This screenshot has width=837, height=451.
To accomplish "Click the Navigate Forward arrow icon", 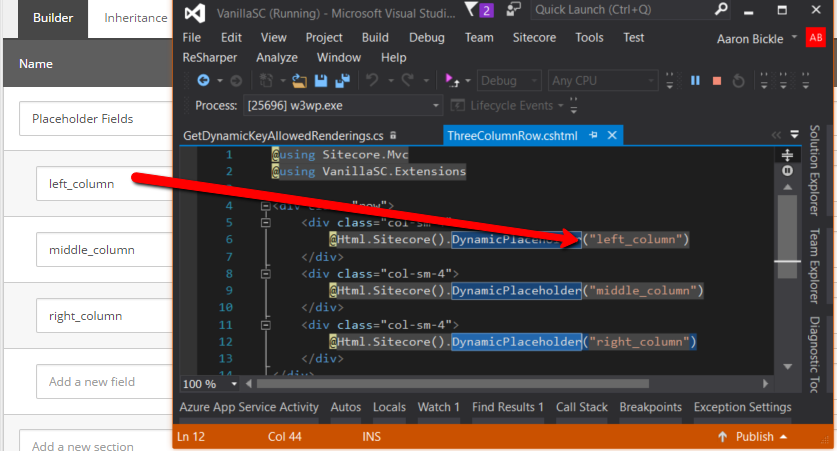I will pos(236,81).
